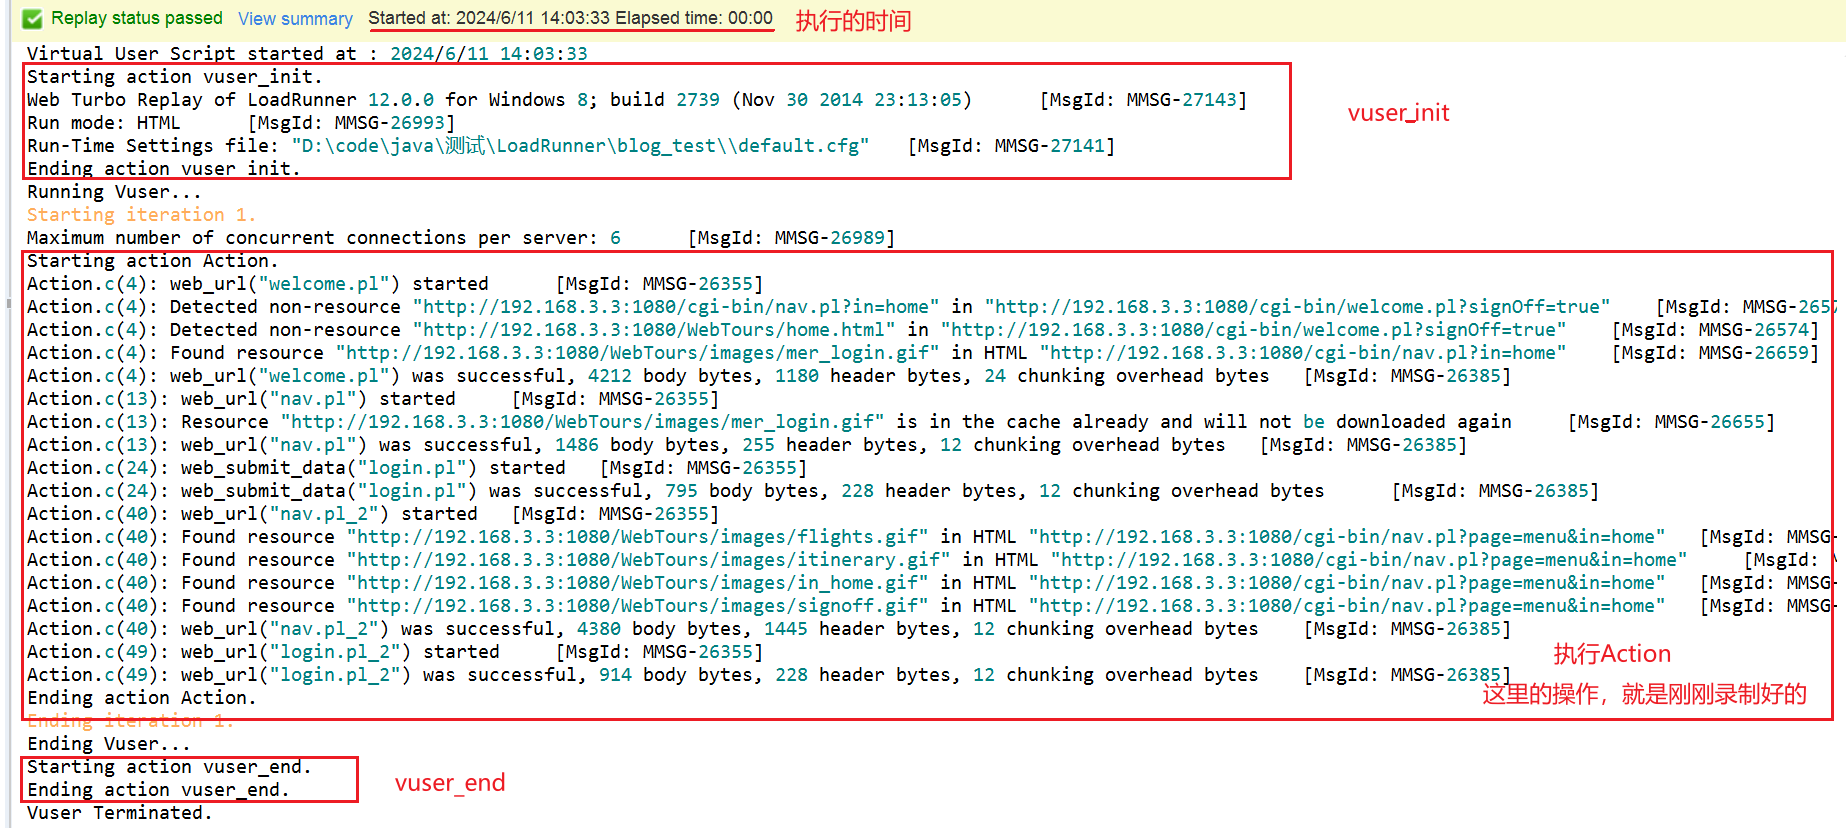Click the 'Running Vuser...' log line

[114, 191]
